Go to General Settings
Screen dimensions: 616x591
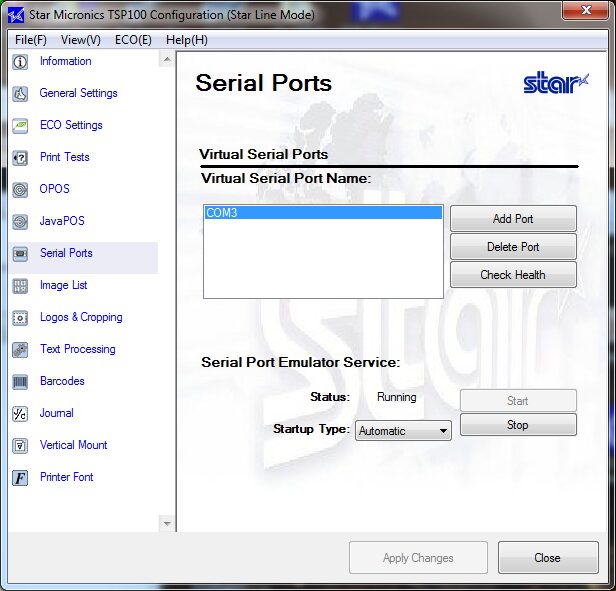pos(79,93)
